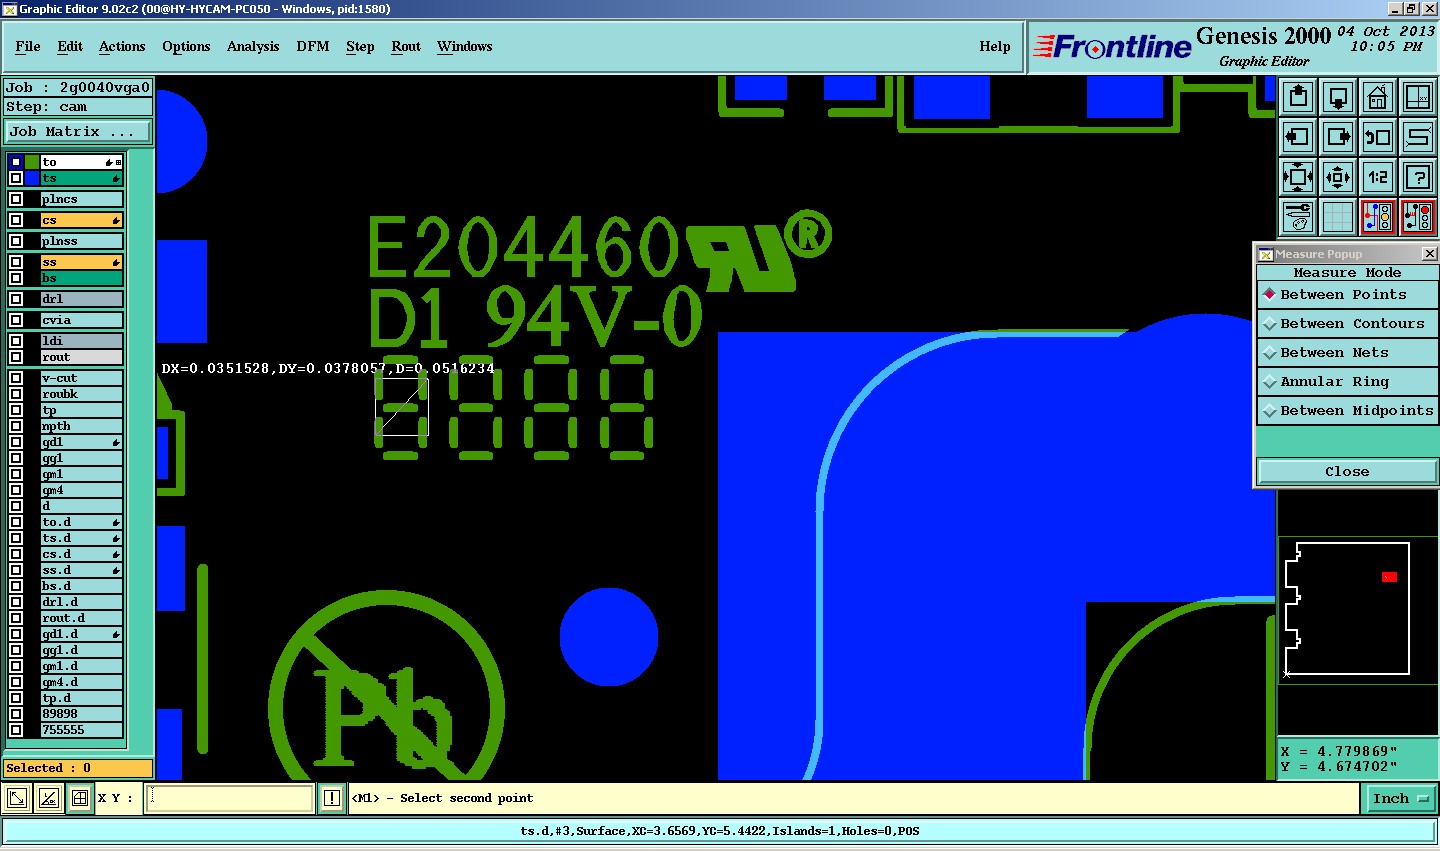The image size is (1440, 851).
Task: Open the Analysis menu
Action: coord(253,46)
